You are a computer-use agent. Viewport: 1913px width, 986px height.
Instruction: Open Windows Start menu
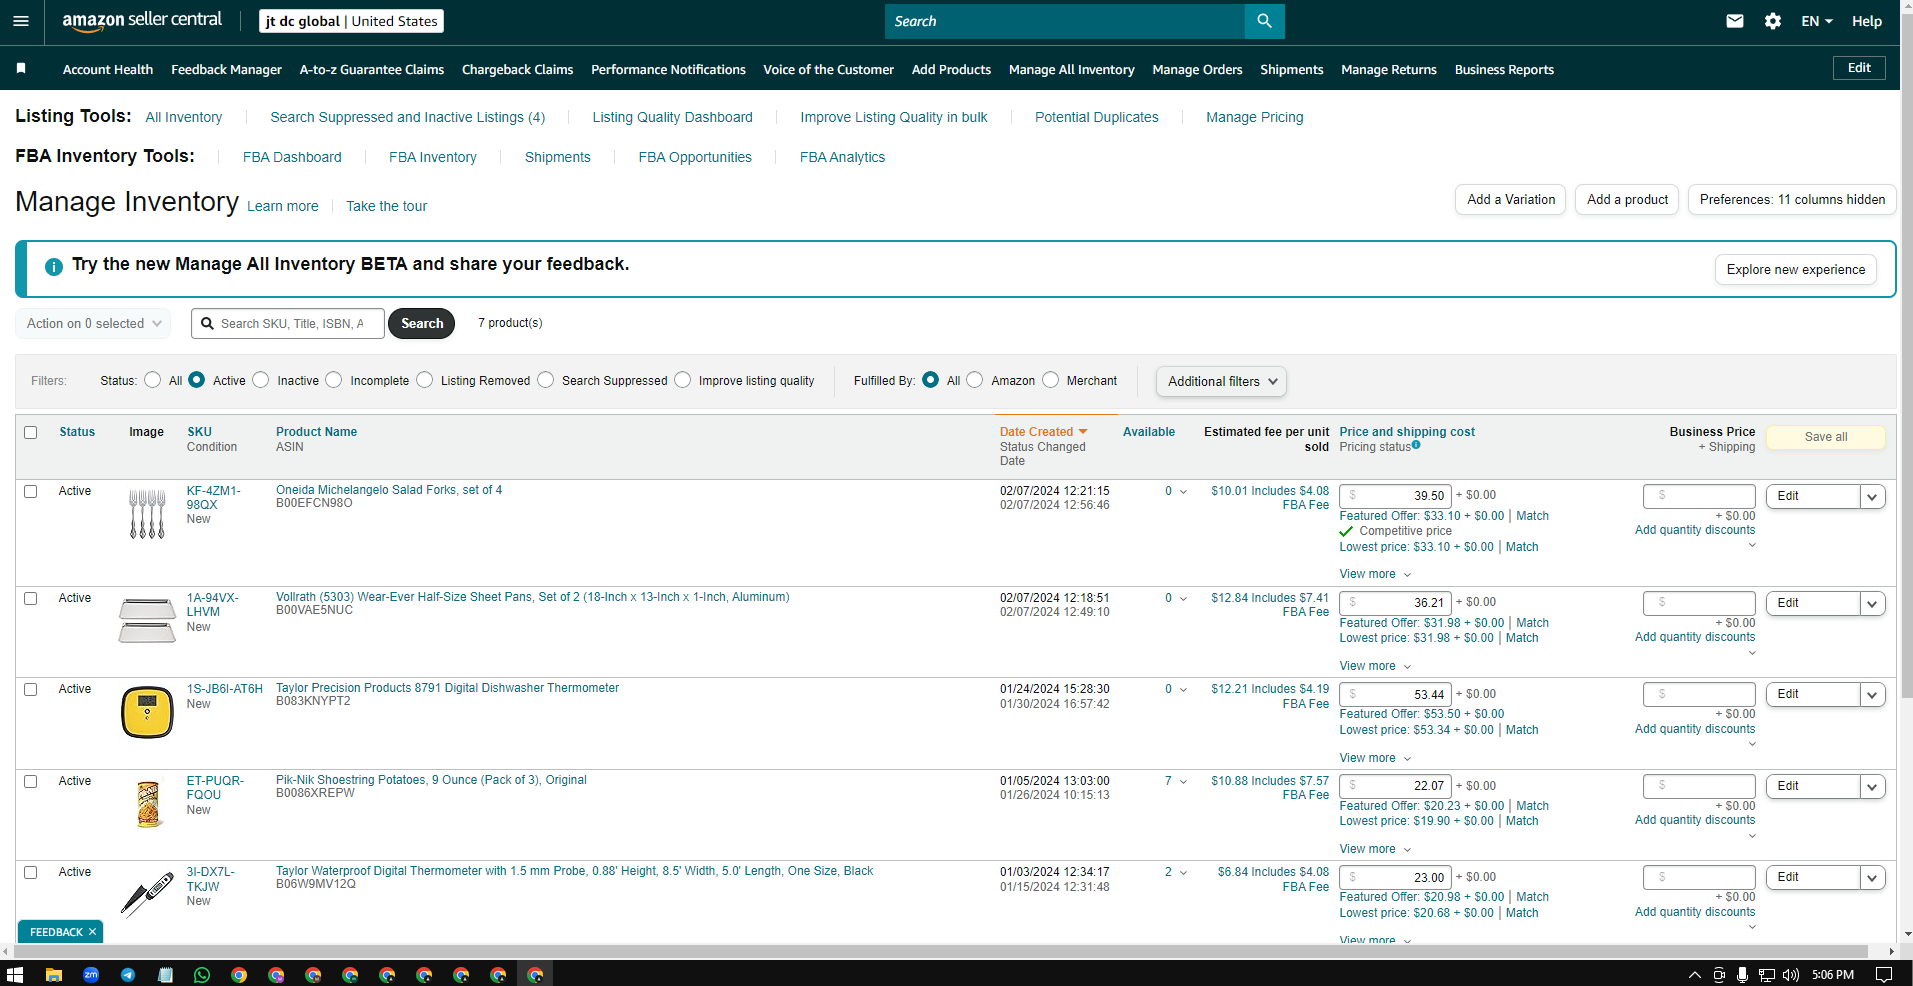[x=15, y=974]
